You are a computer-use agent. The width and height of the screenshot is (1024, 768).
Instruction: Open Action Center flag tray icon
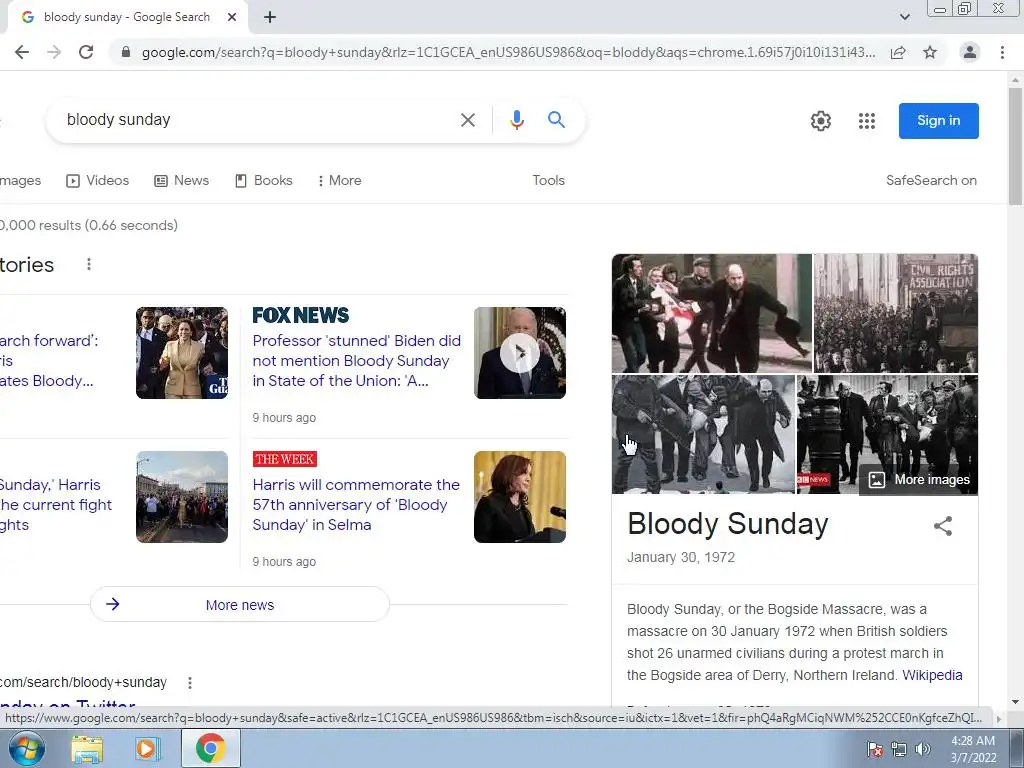(x=875, y=750)
